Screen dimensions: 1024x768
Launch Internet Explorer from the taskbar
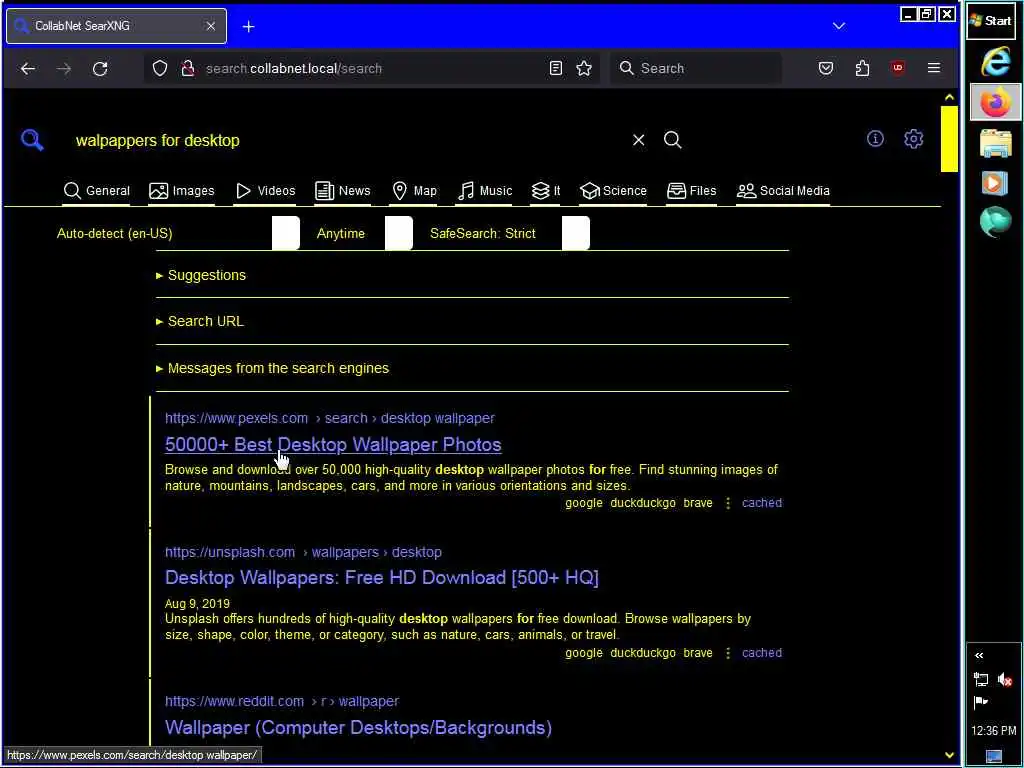pyautogui.click(x=995, y=63)
